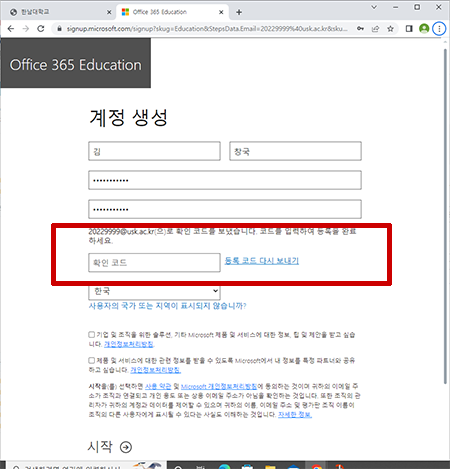Close the Office 365 Education tab
The height and width of the screenshot is (469, 450).
(x=221, y=12)
